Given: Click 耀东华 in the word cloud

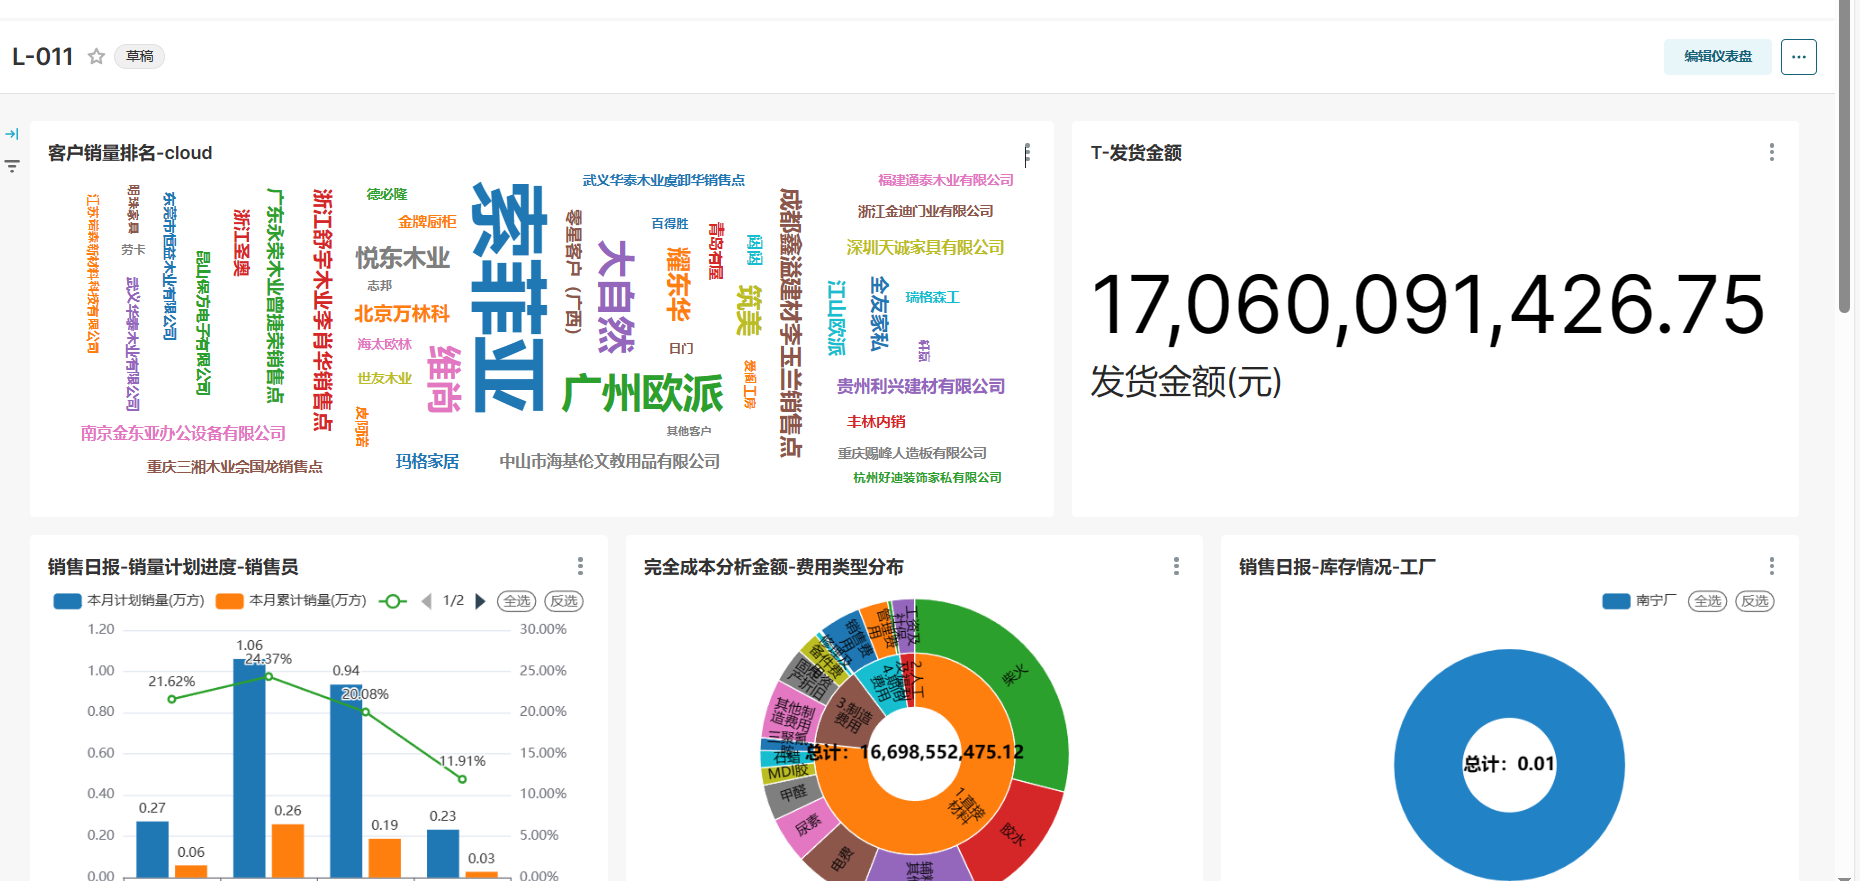Looking at the screenshot, I should [x=679, y=285].
